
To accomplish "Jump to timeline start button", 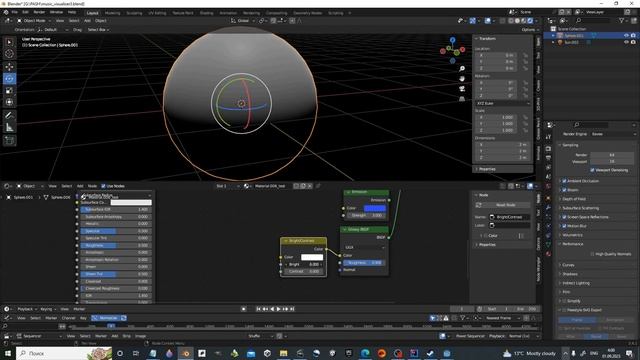I will point(258,309).
